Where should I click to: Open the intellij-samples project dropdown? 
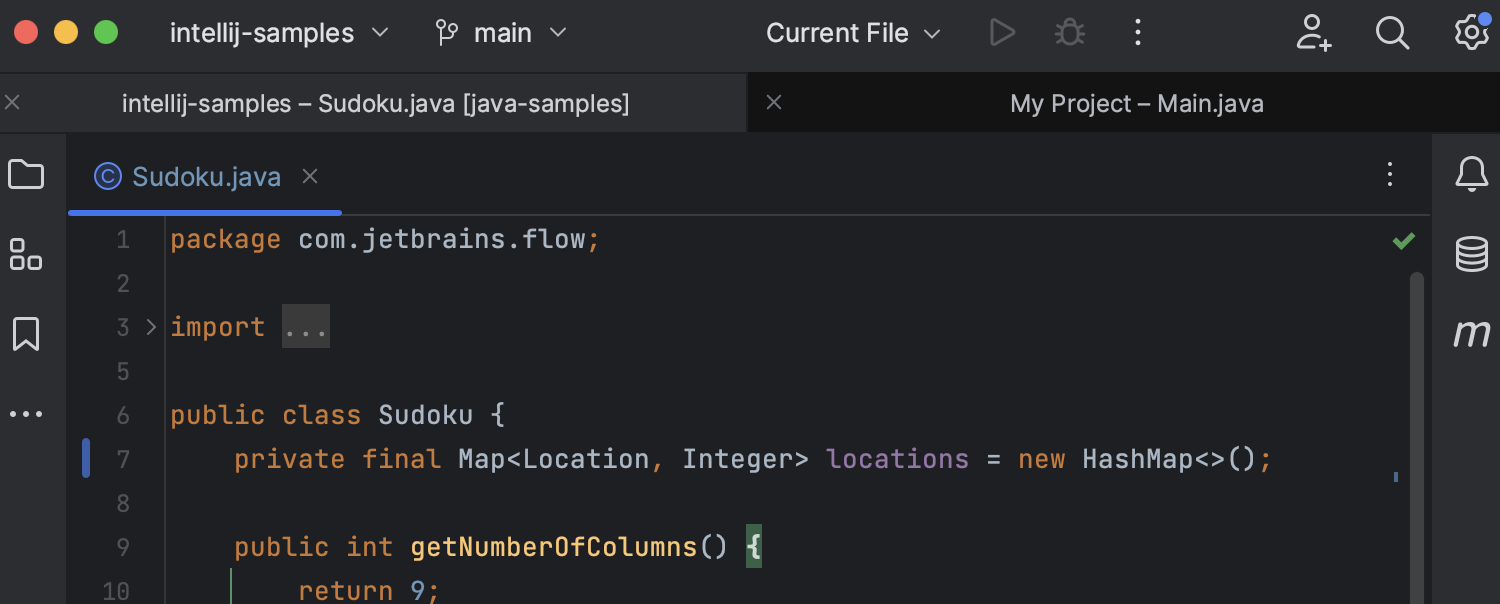[279, 33]
